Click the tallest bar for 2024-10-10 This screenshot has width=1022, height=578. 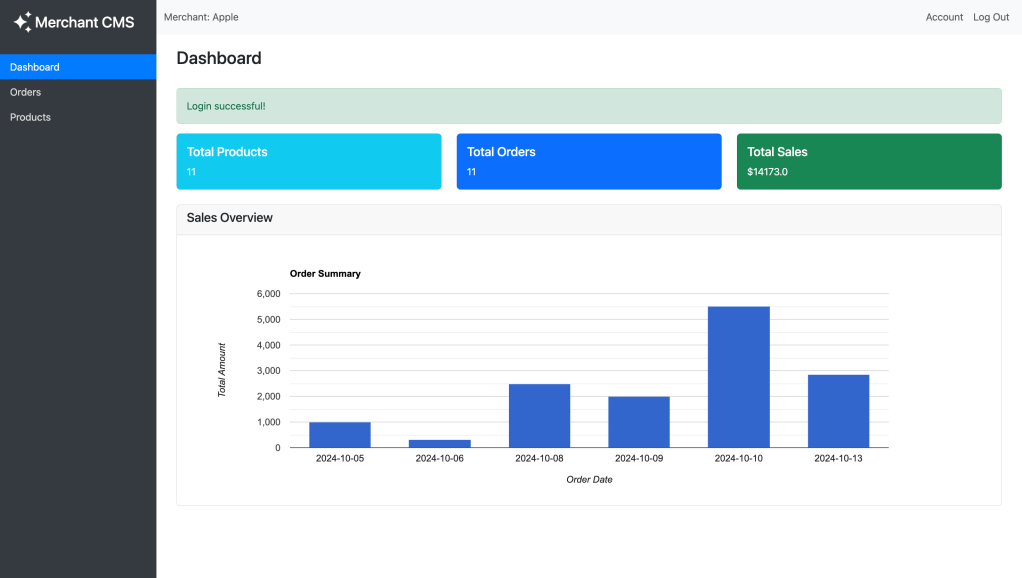click(x=739, y=377)
